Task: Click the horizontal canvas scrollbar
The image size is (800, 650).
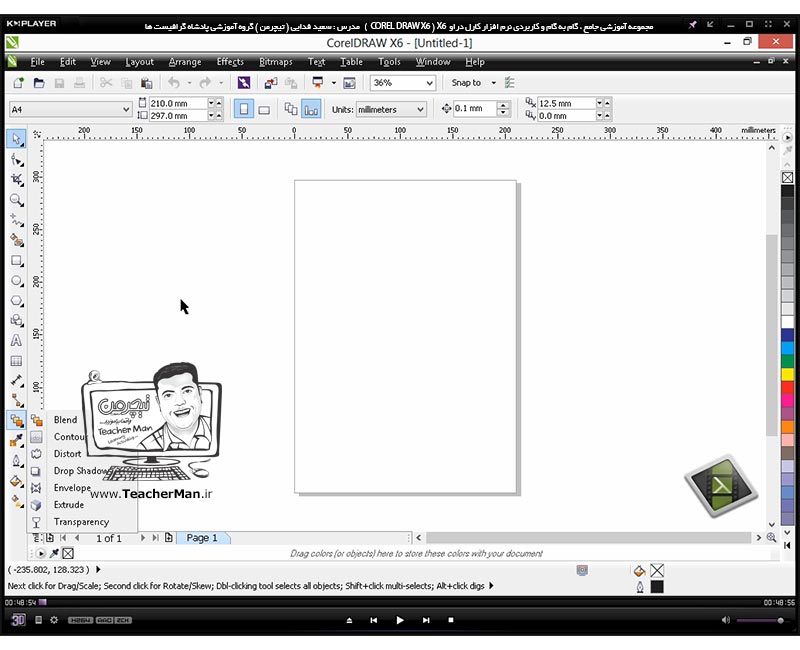Action: [x=588, y=538]
